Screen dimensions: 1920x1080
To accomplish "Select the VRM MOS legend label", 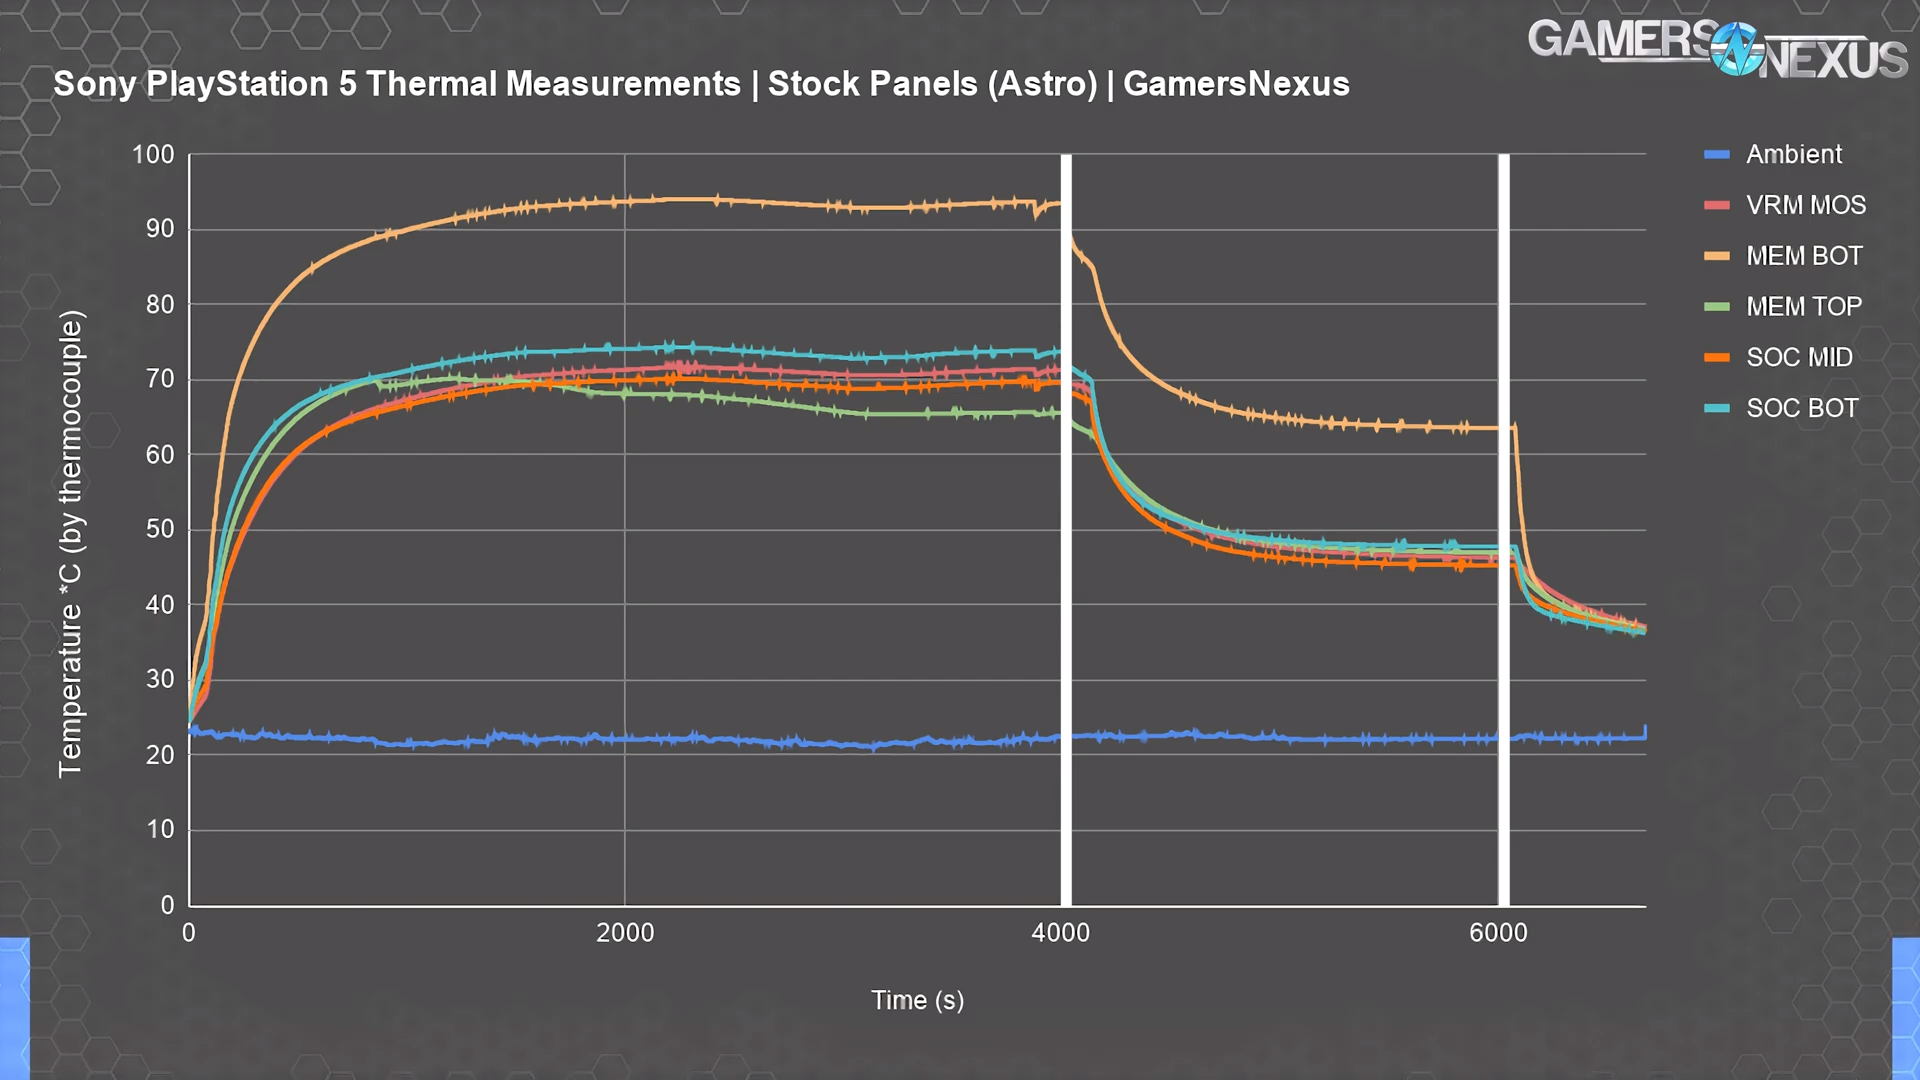I will [1806, 205].
